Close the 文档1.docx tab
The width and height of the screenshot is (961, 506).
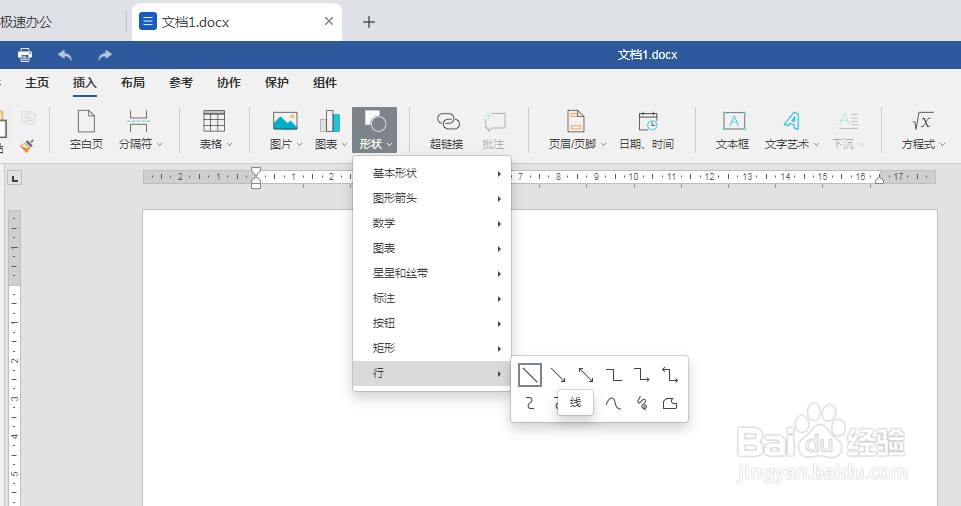coord(329,21)
